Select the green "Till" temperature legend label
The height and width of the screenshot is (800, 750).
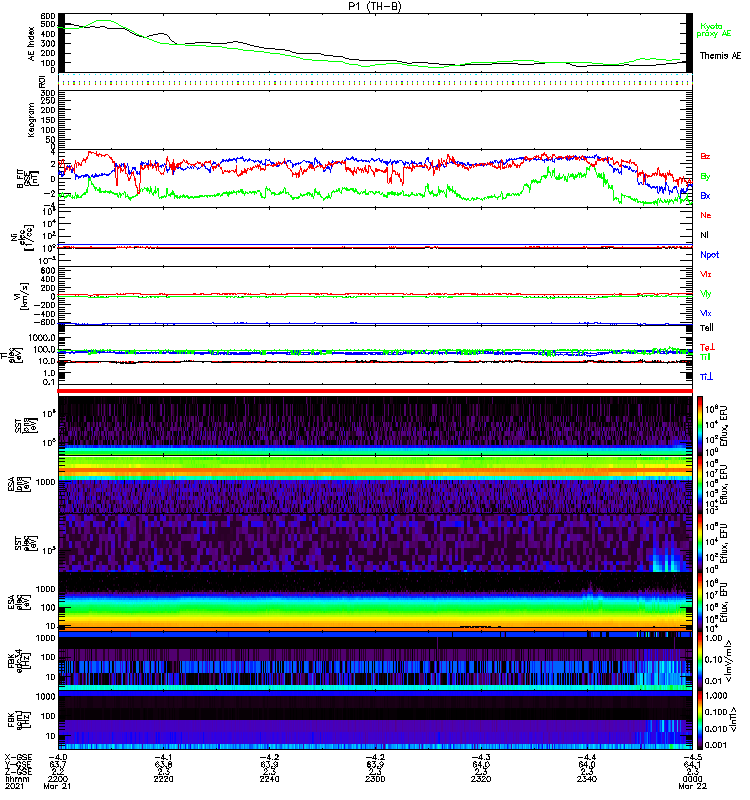pyautogui.click(x=705, y=357)
